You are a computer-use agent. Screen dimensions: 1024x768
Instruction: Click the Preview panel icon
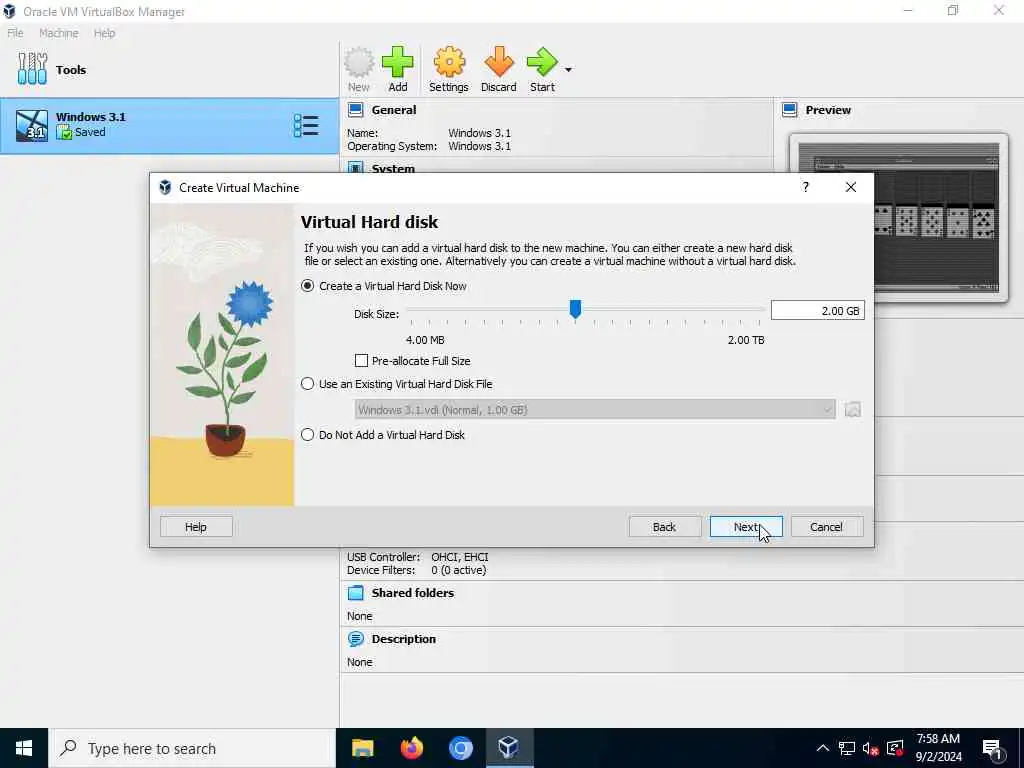point(790,110)
